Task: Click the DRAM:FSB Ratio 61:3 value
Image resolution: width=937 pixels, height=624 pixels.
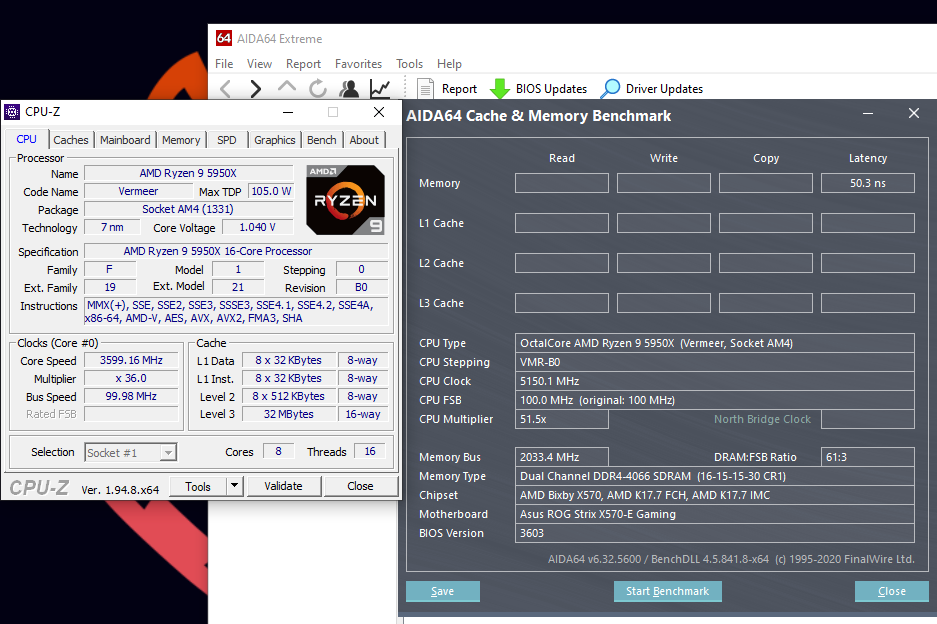Action: click(x=868, y=457)
